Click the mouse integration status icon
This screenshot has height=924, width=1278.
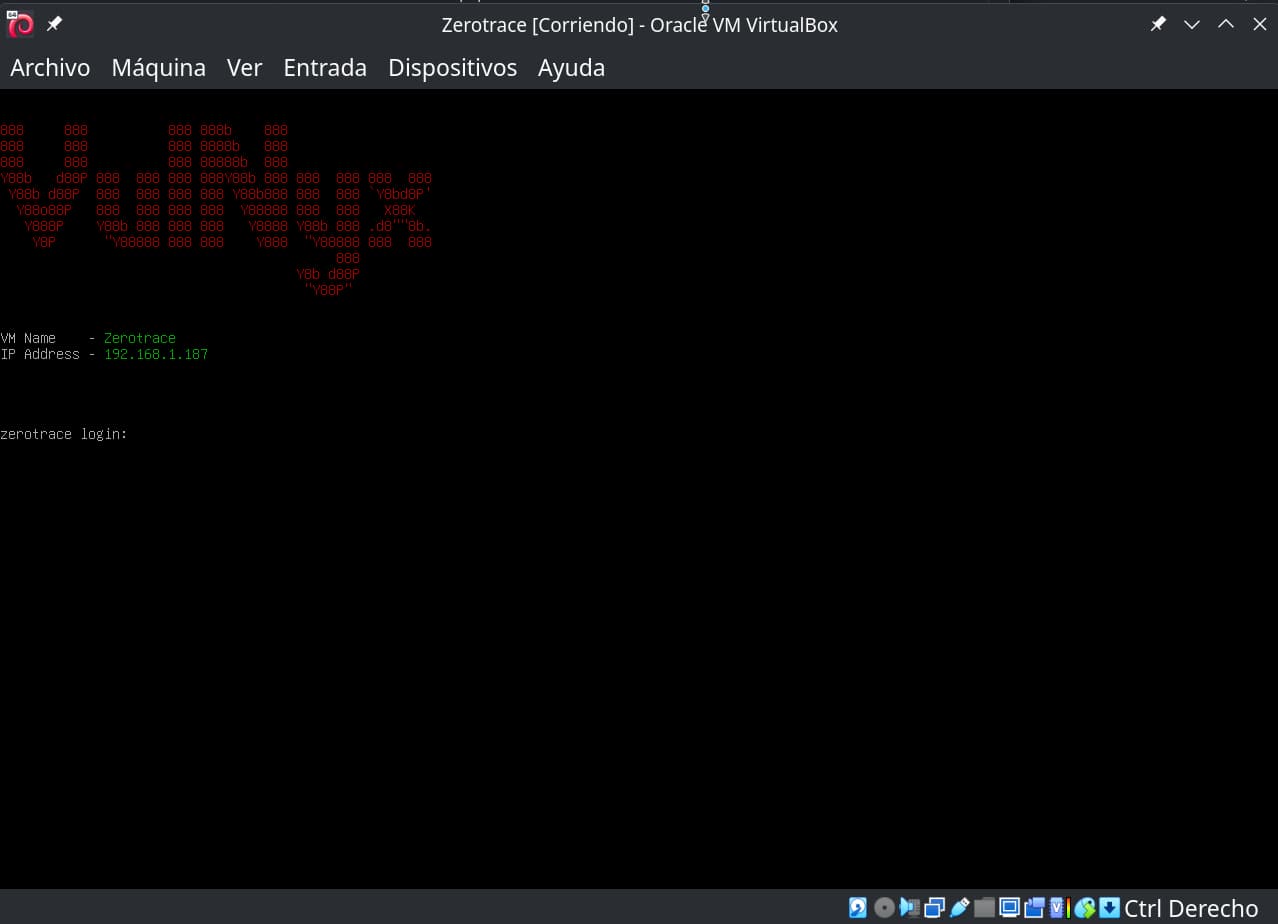[x=1085, y=907]
